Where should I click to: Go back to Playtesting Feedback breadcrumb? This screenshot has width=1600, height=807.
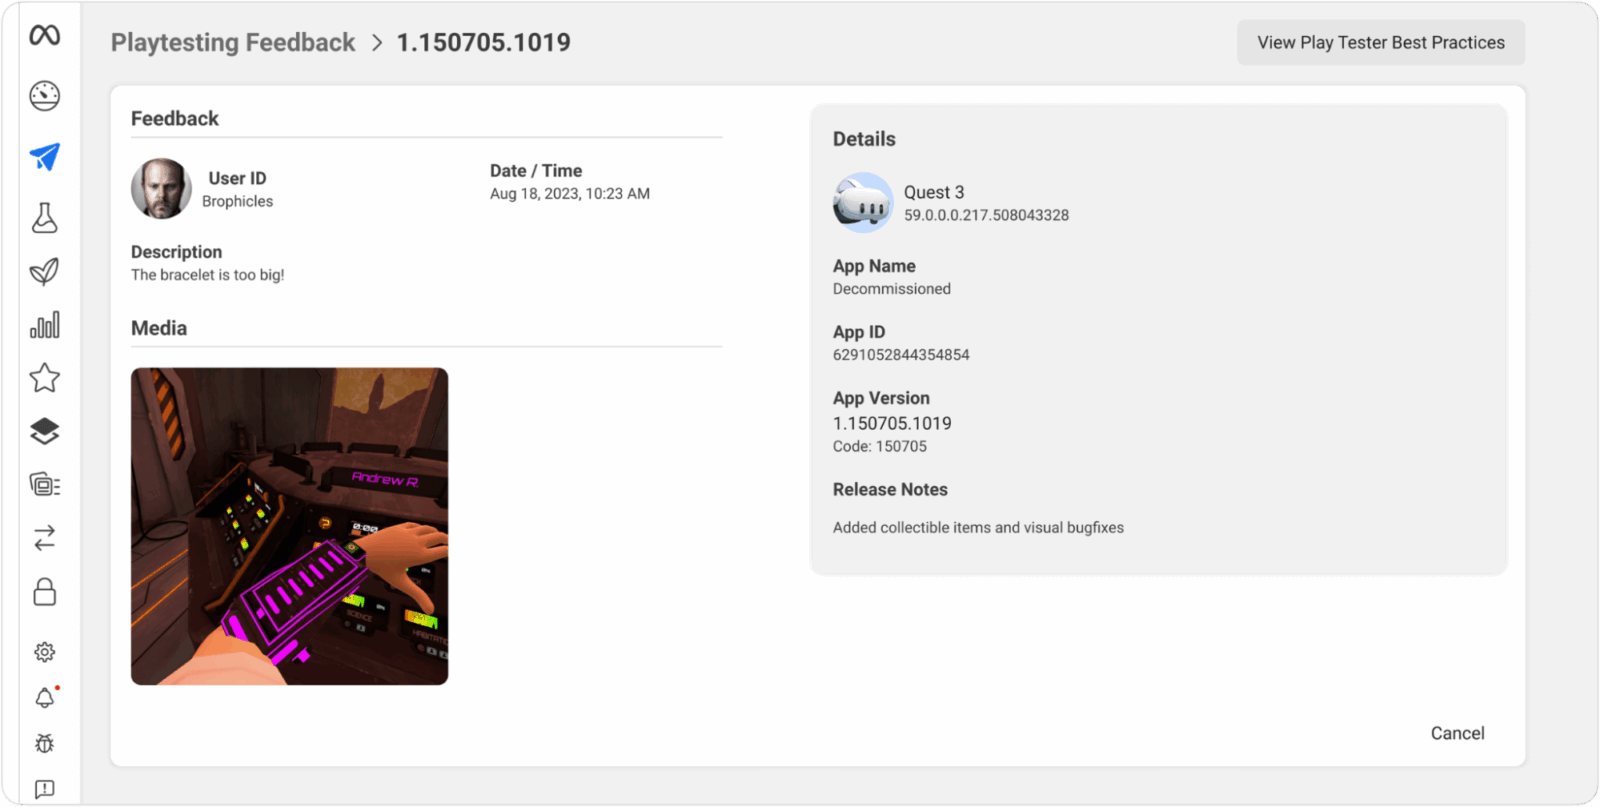[x=233, y=43]
